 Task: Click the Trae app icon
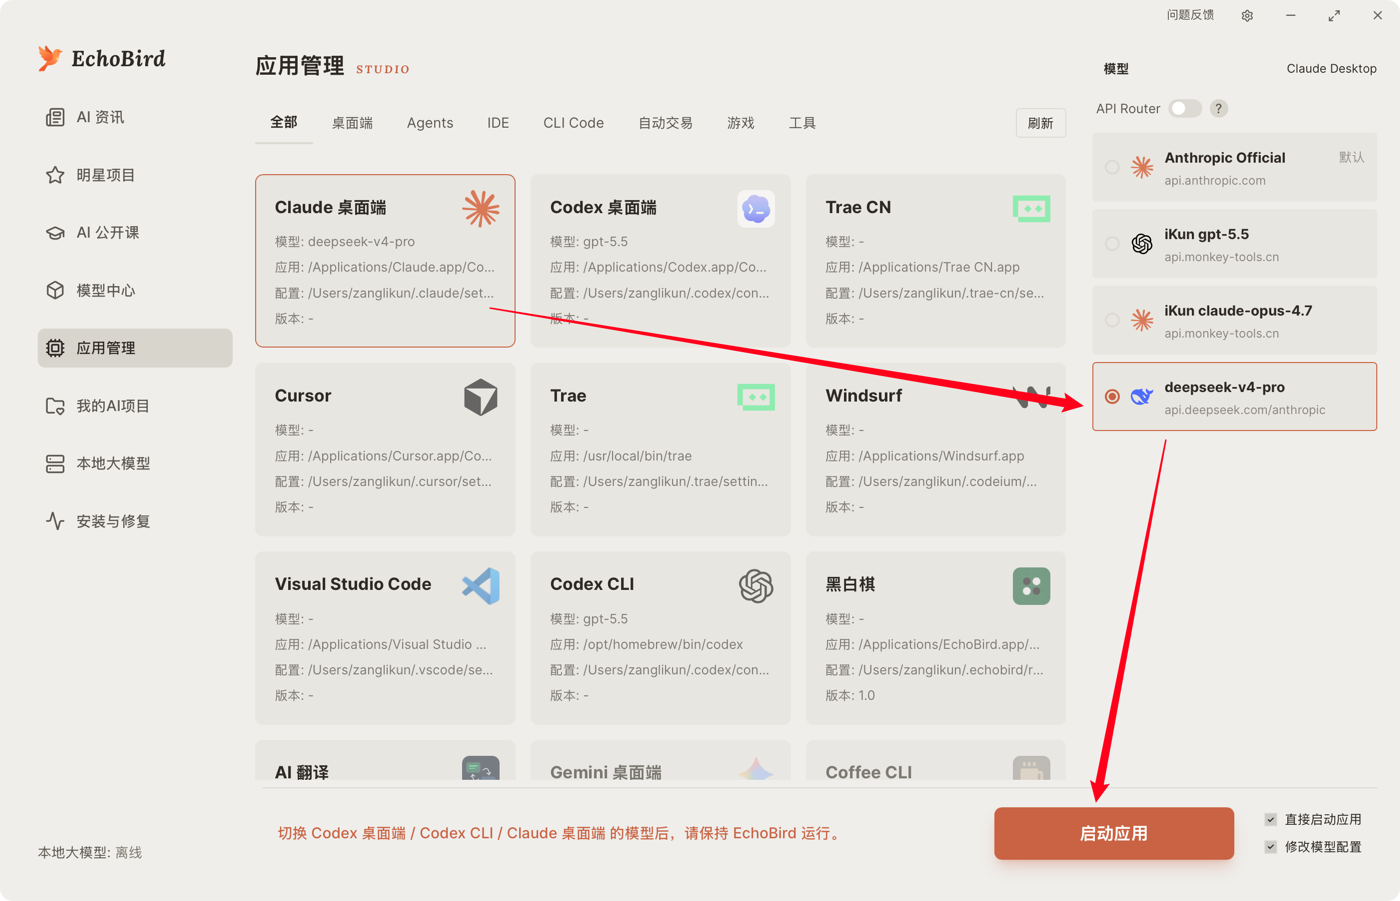(x=756, y=397)
